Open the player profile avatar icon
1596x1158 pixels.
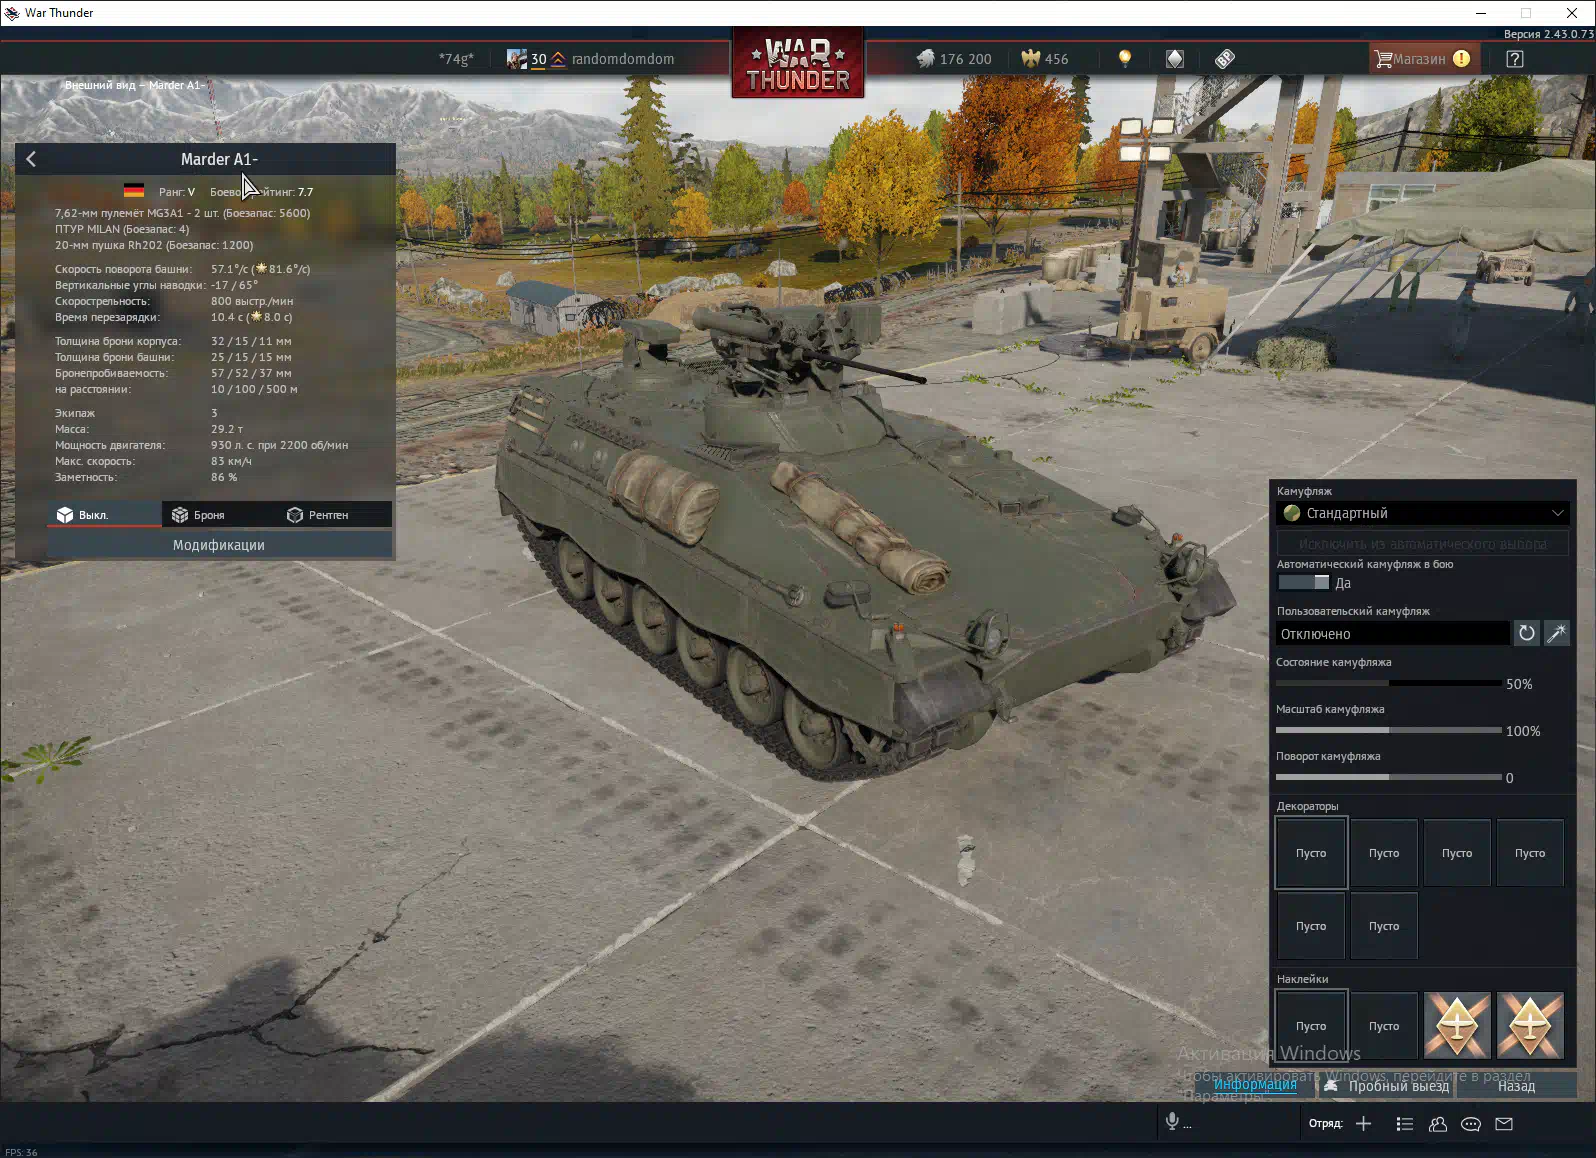(x=516, y=59)
